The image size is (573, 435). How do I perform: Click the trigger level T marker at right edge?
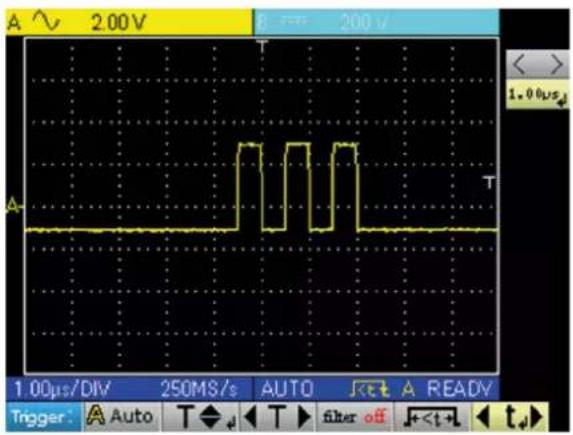click(489, 182)
